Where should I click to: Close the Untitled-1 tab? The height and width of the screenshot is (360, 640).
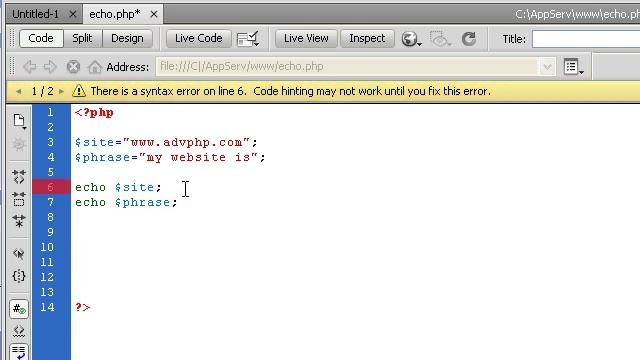(73, 14)
